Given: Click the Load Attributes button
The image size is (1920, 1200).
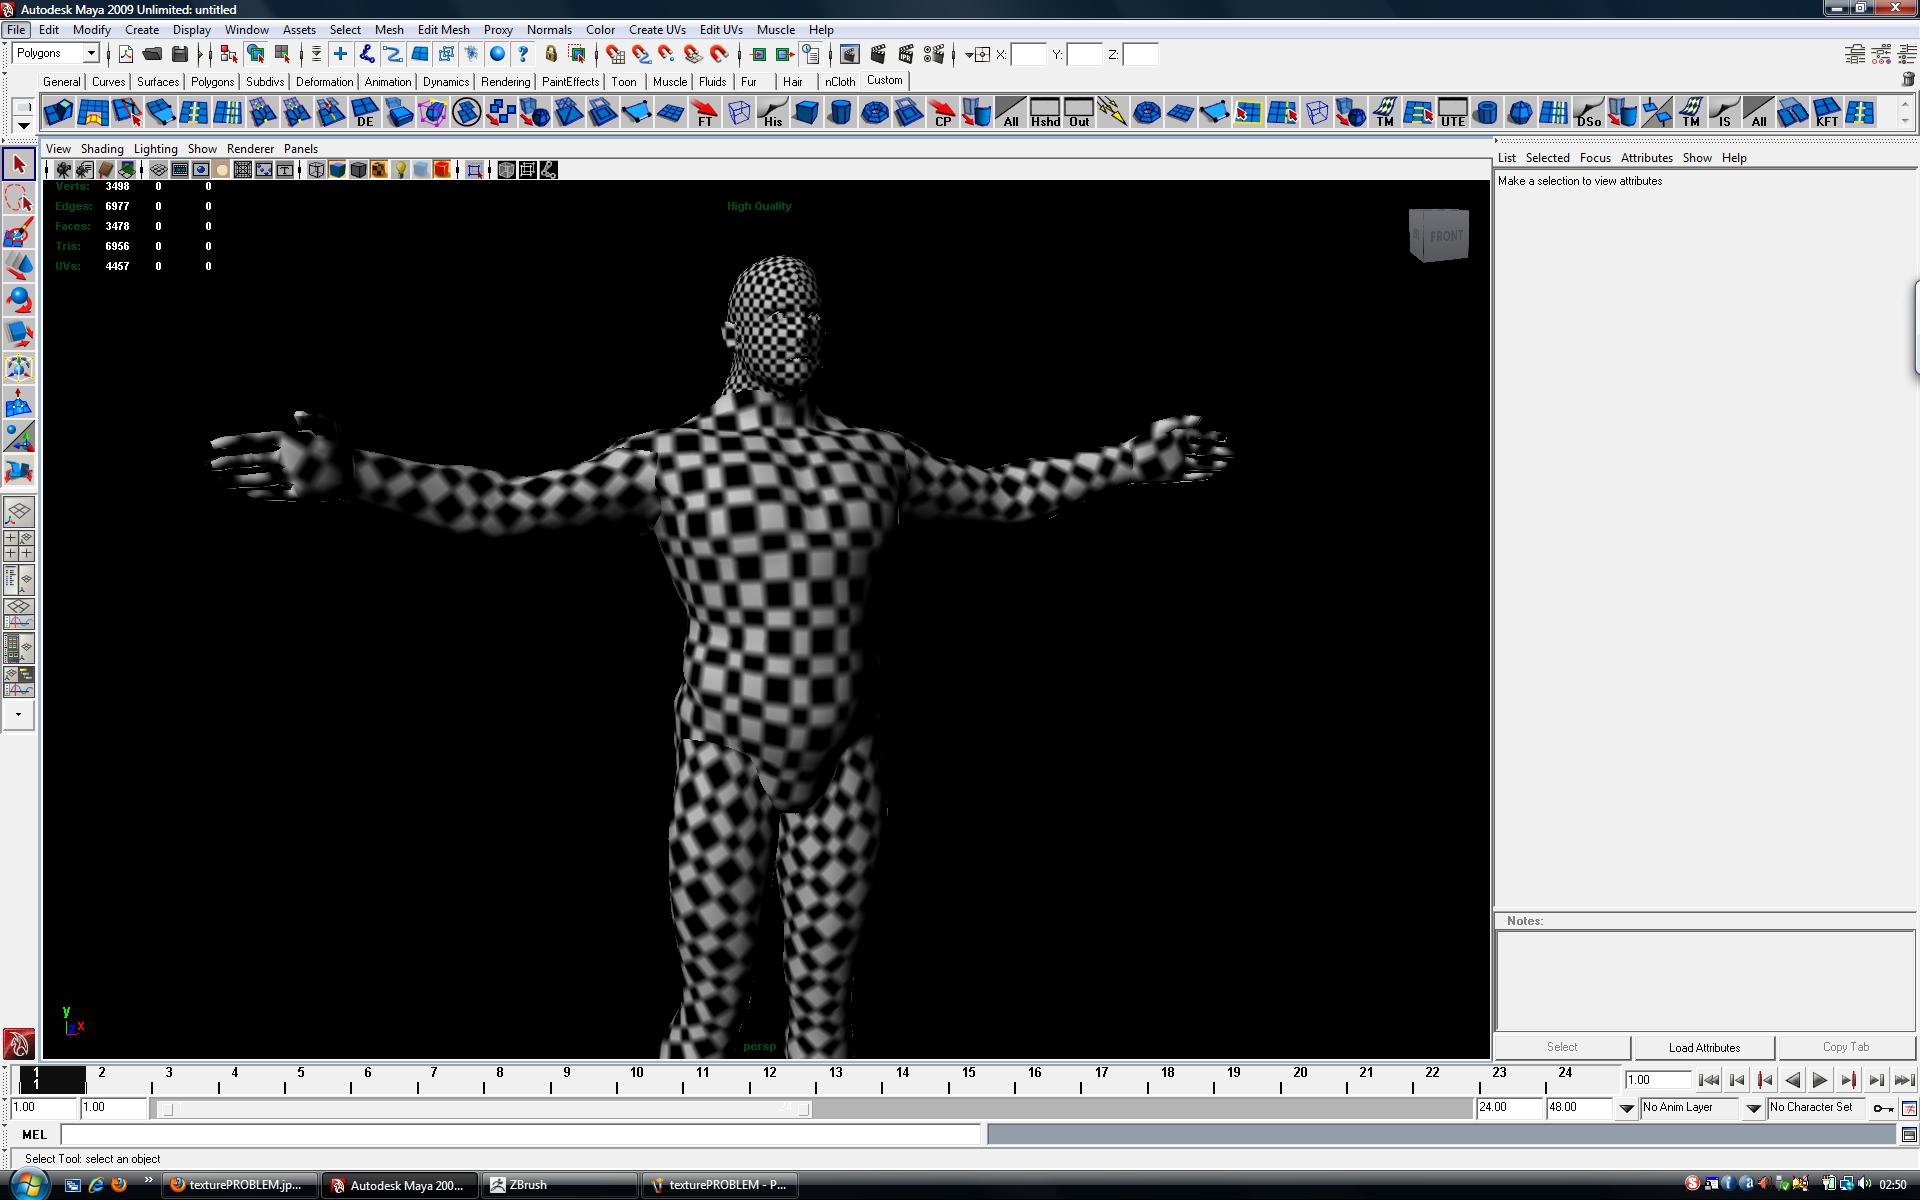Looking at the screenshot, I should 1703,1047.
